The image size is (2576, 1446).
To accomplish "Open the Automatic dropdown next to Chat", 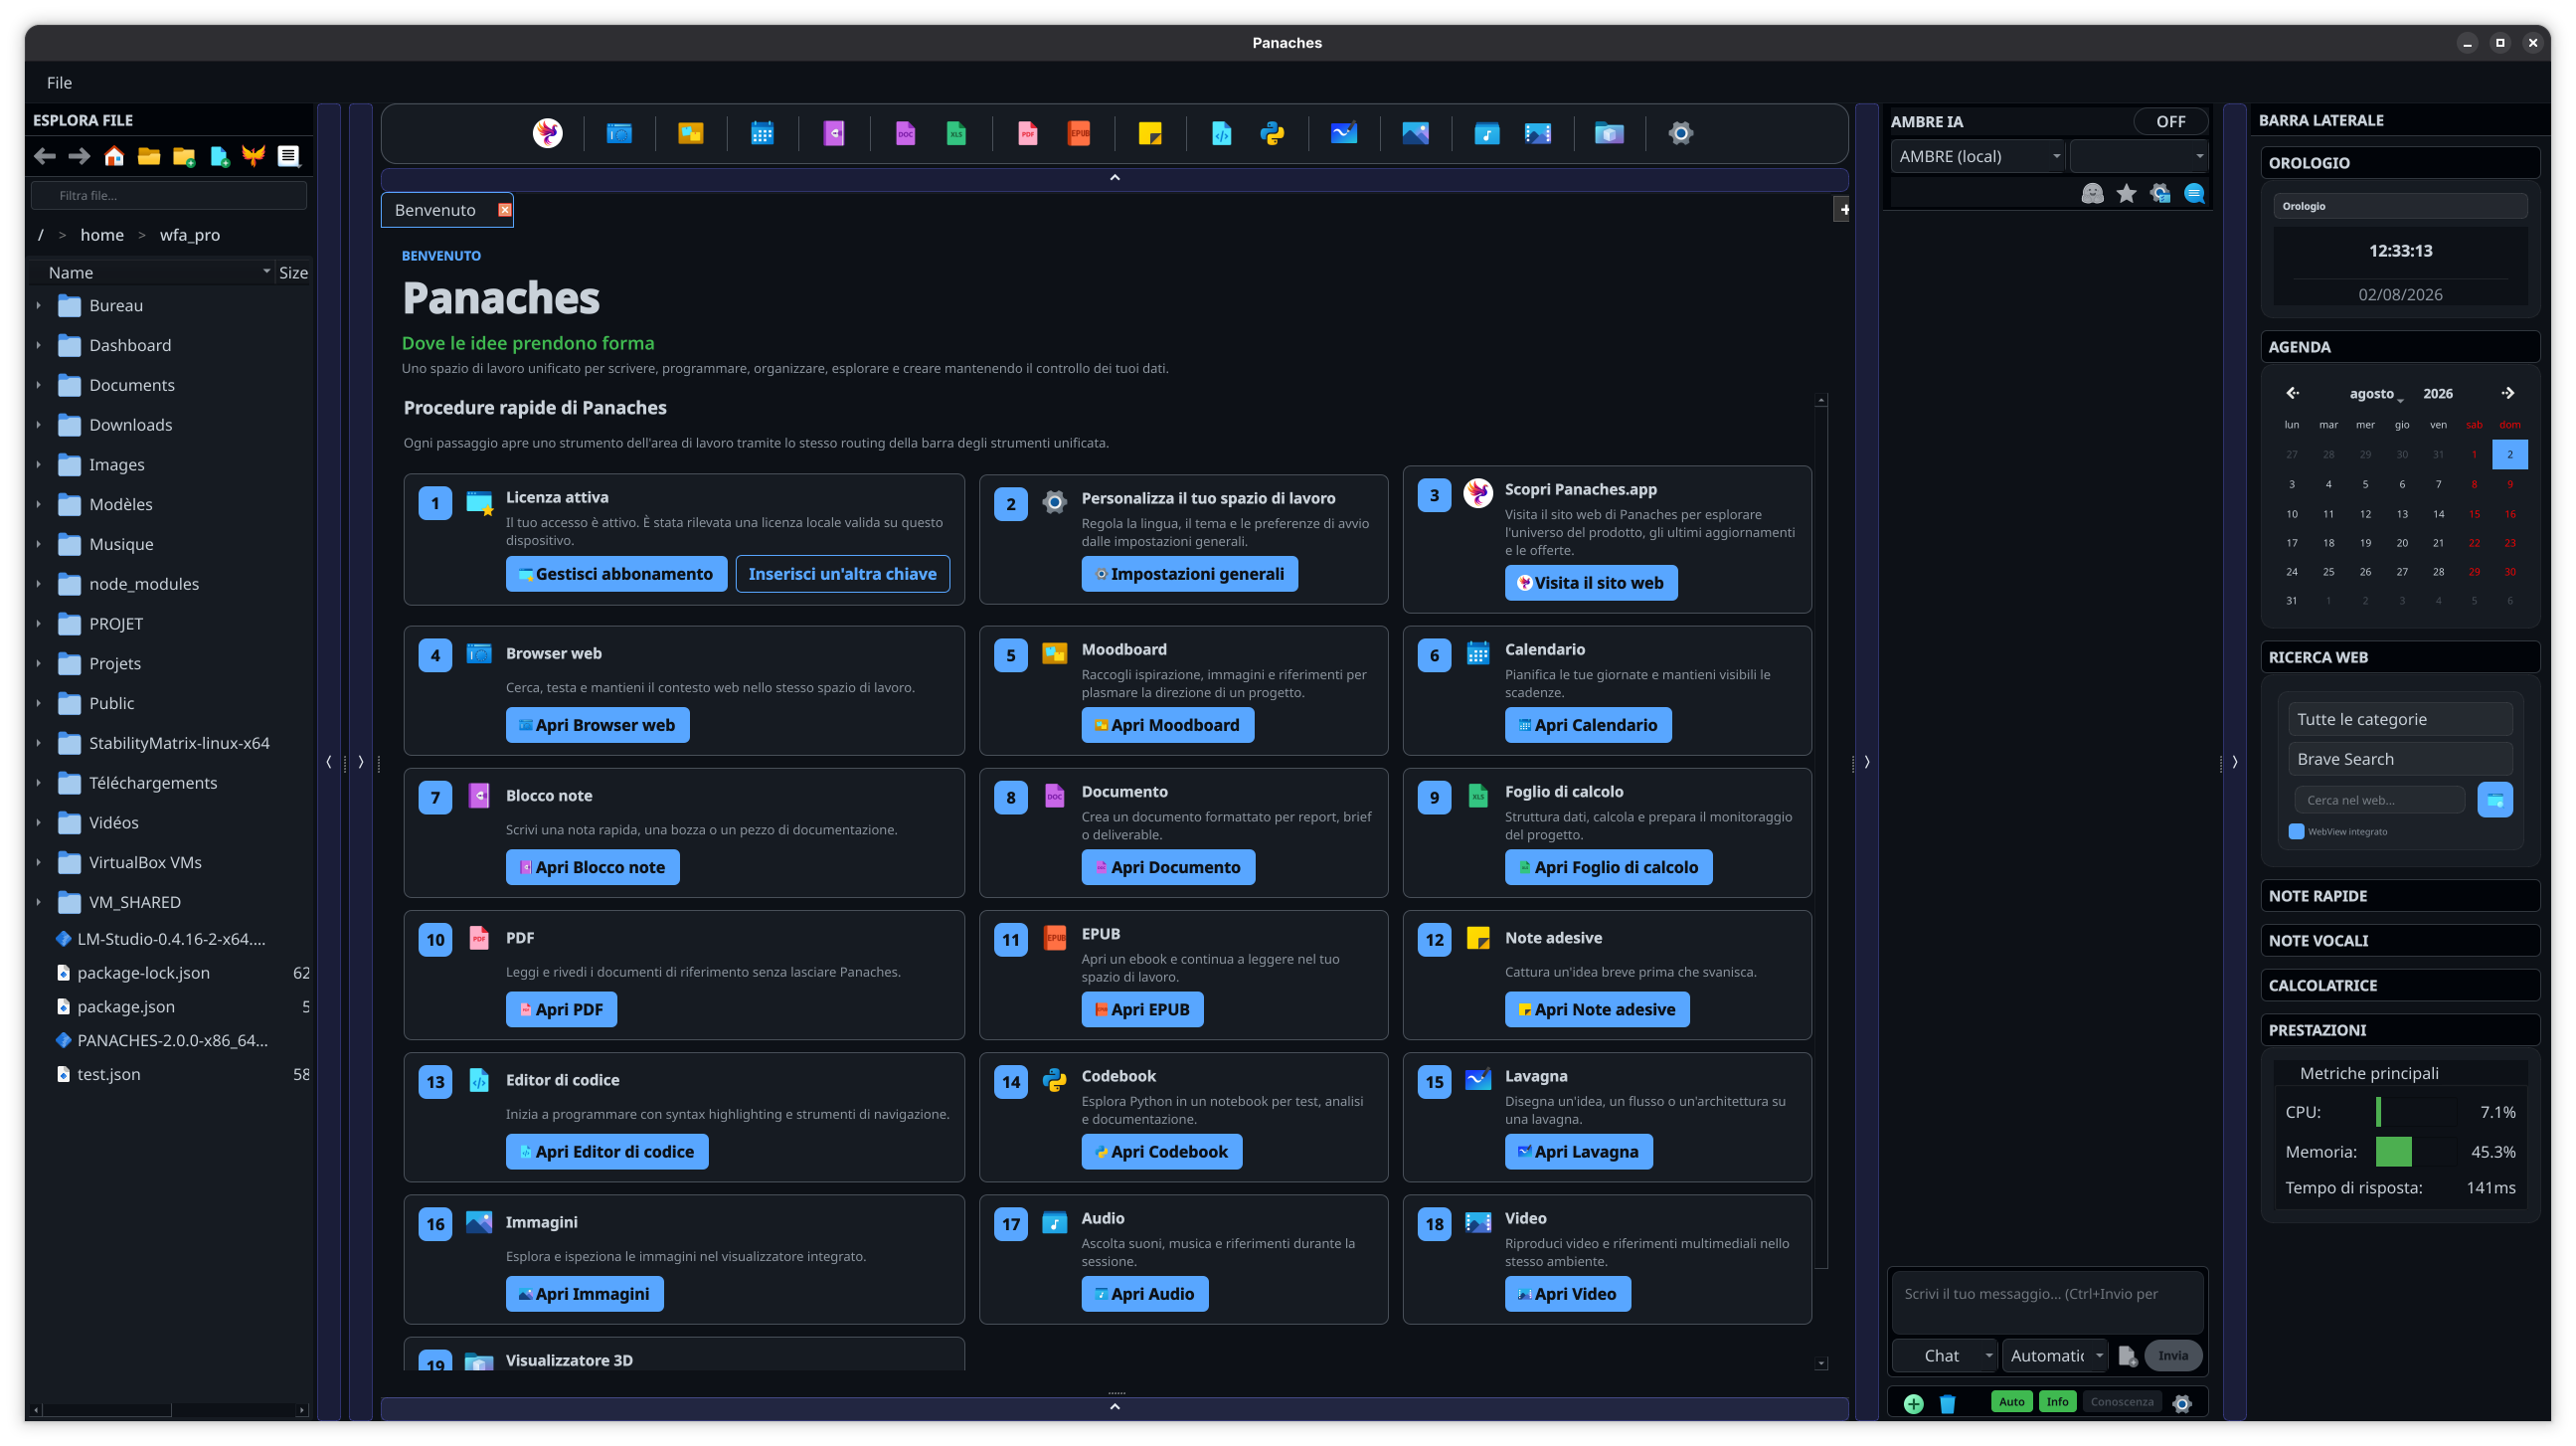I will click(2055, 1356).
